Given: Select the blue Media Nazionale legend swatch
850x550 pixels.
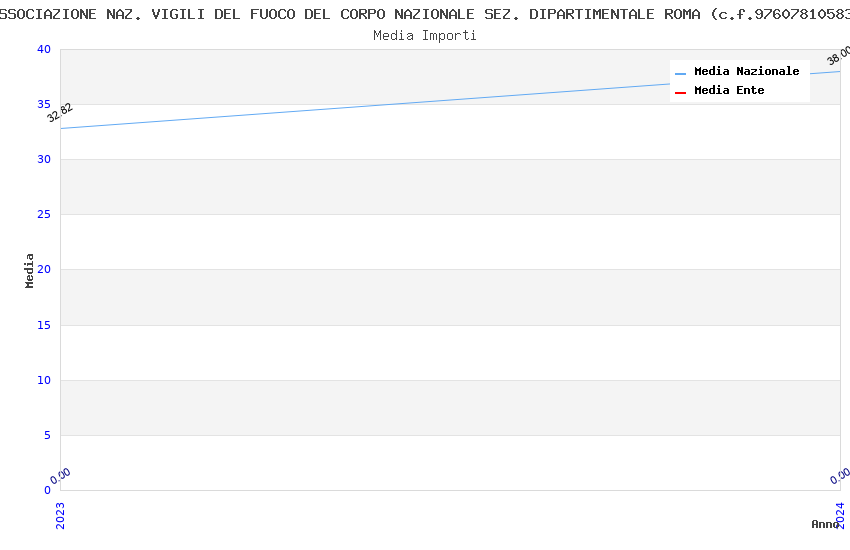Looking at the screenshot, I should [680, 74].
